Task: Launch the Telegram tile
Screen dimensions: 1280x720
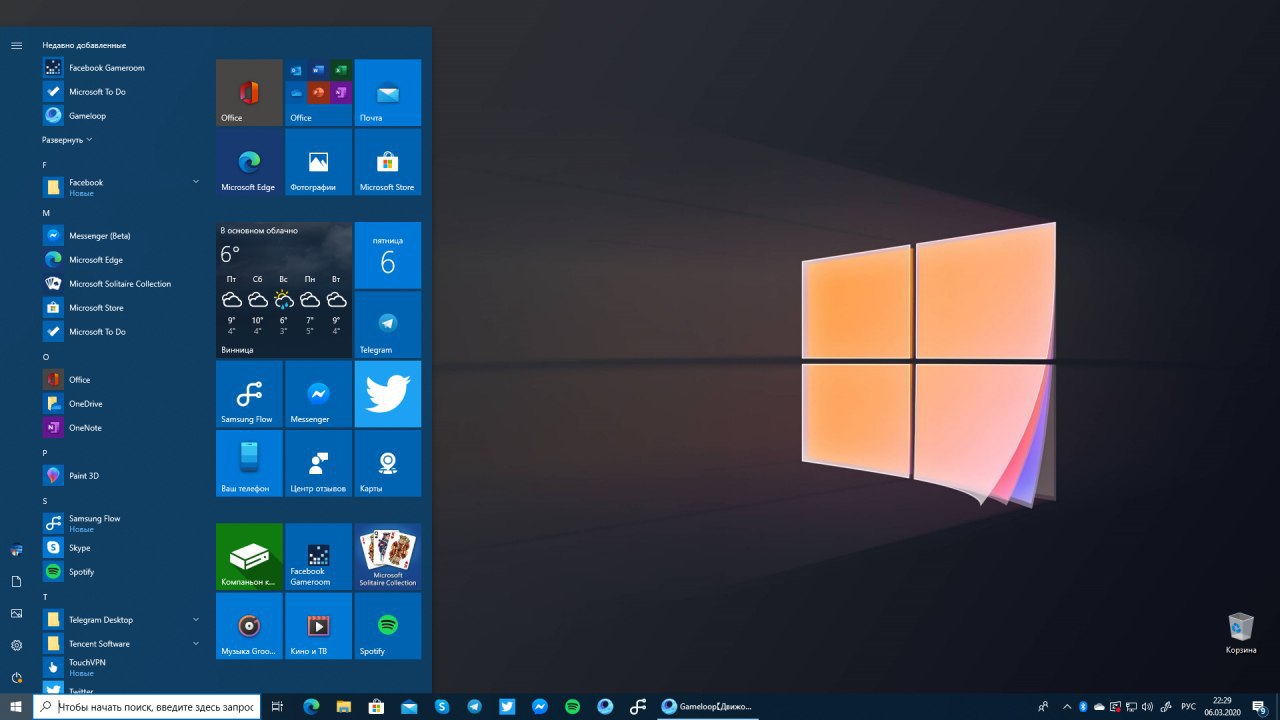Action: coord(388,324)
